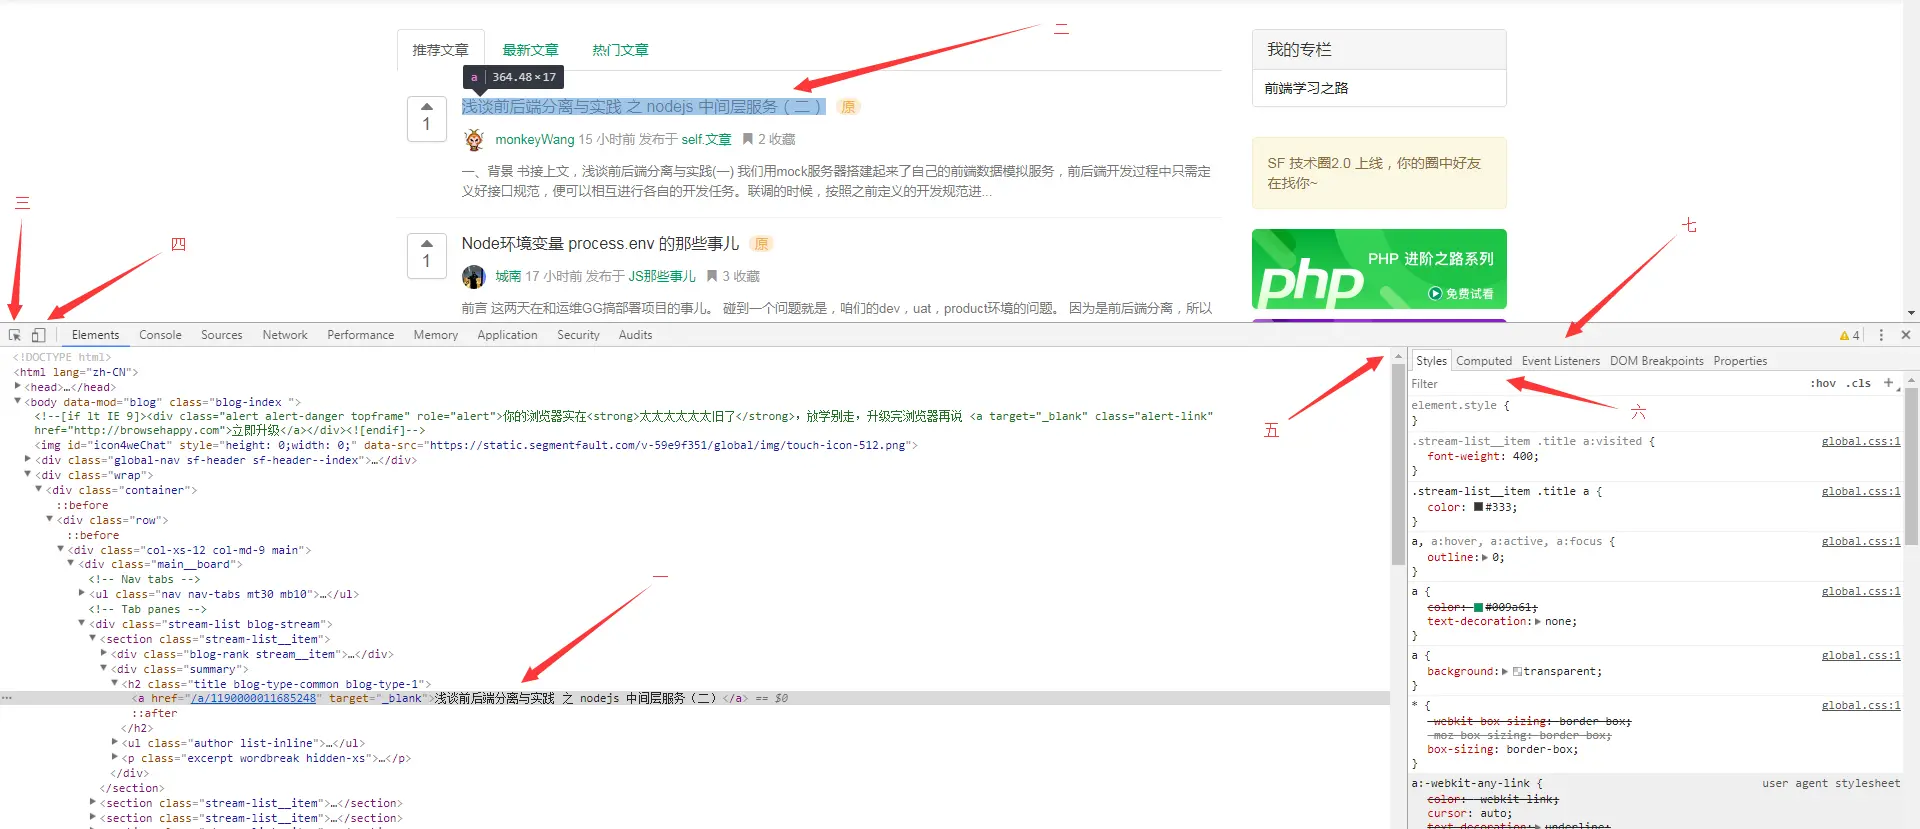Viewport: 1920px width, 829px height.
Task: Collapse the div class container node
Action: click(39, 489)
